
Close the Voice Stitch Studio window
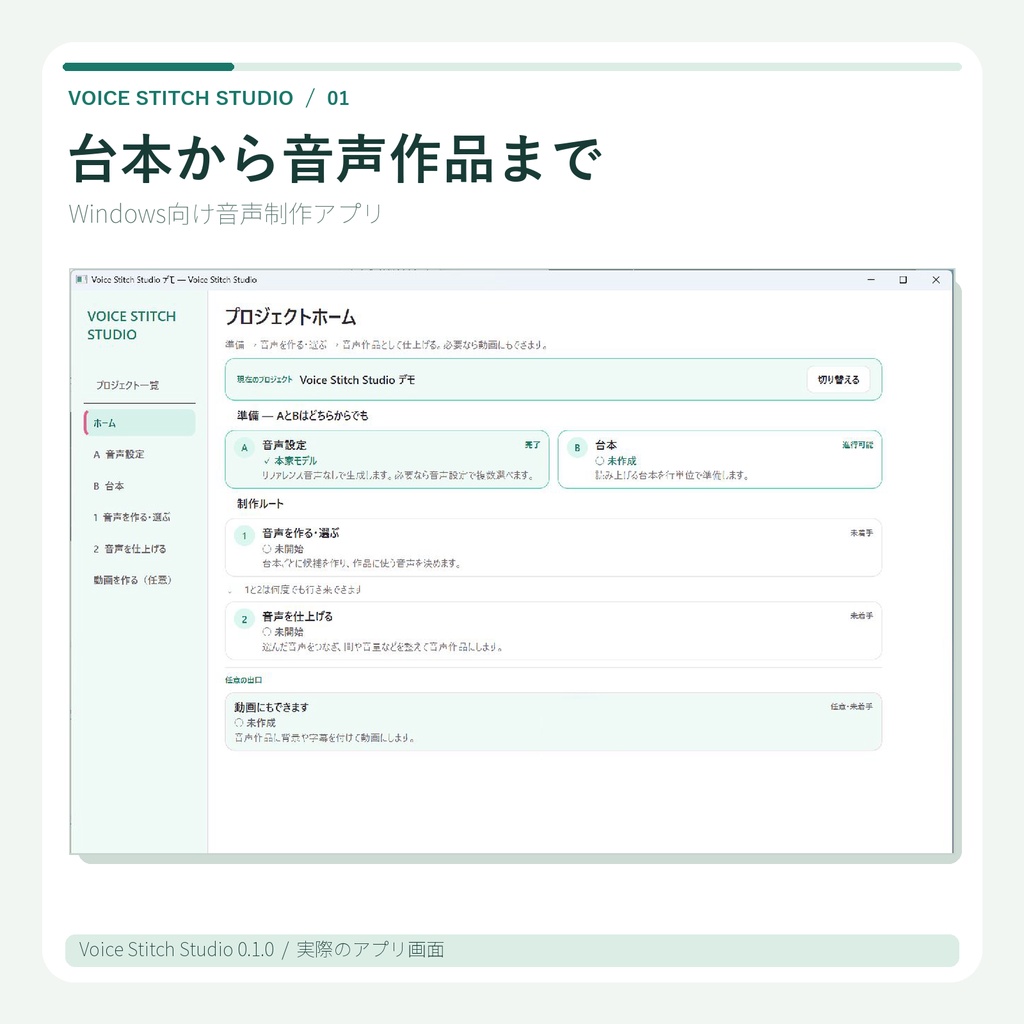tap(936, 280)
